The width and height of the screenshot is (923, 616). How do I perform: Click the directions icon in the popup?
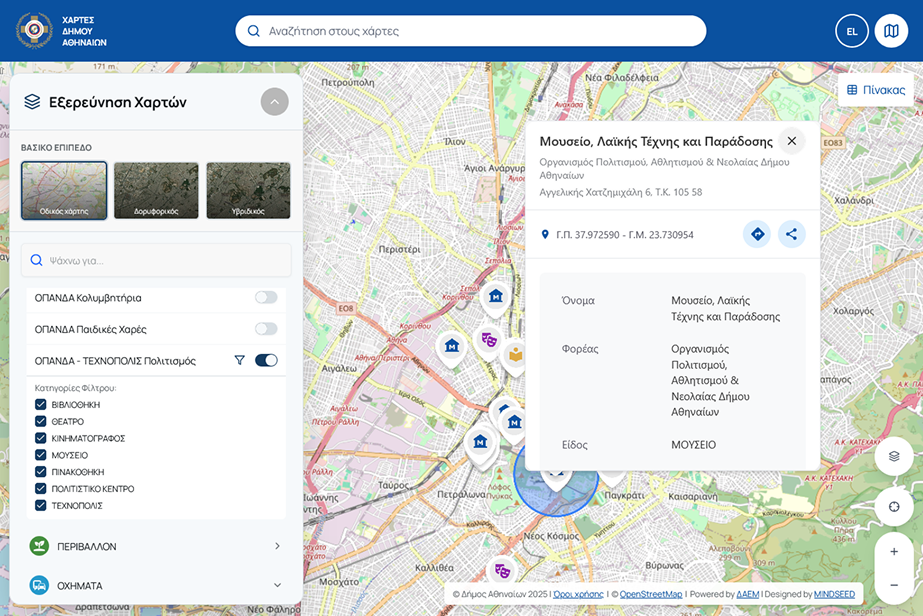(757, 234)
